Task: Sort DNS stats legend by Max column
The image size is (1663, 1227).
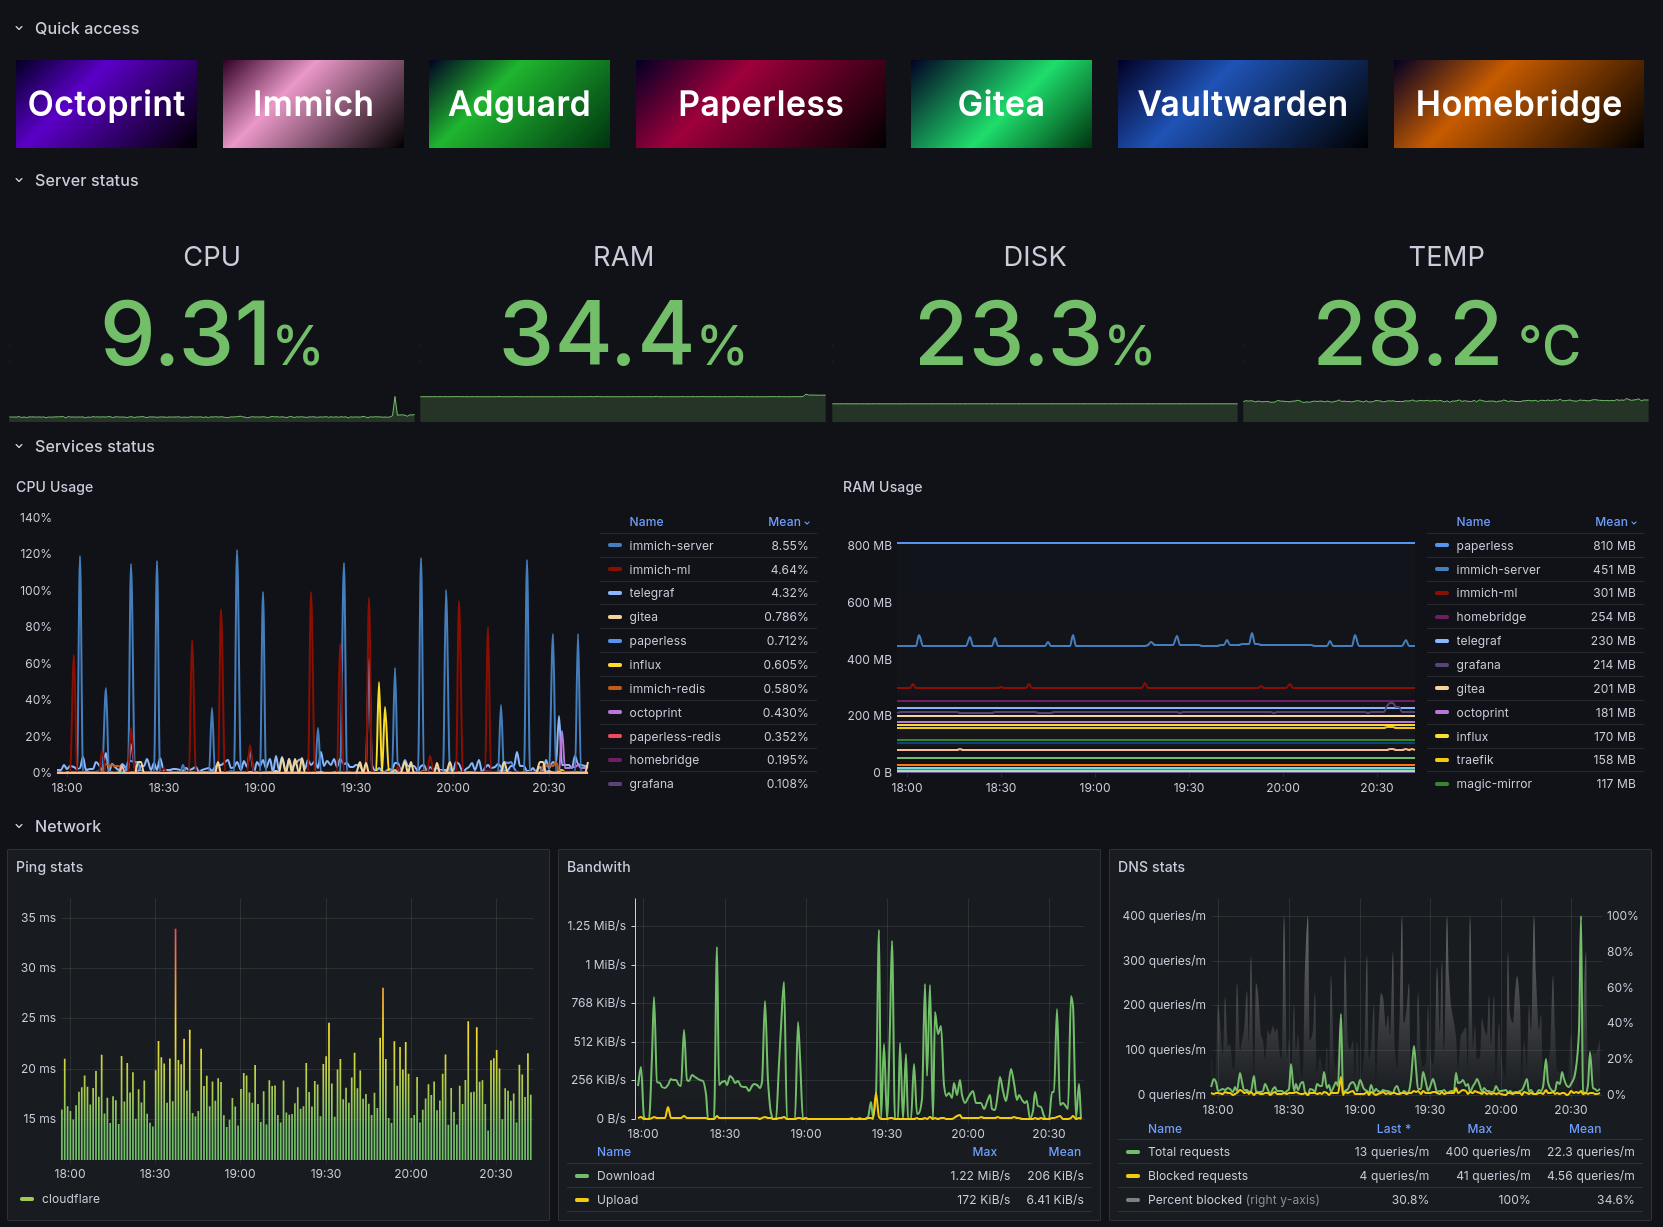Action: 1480,1129
